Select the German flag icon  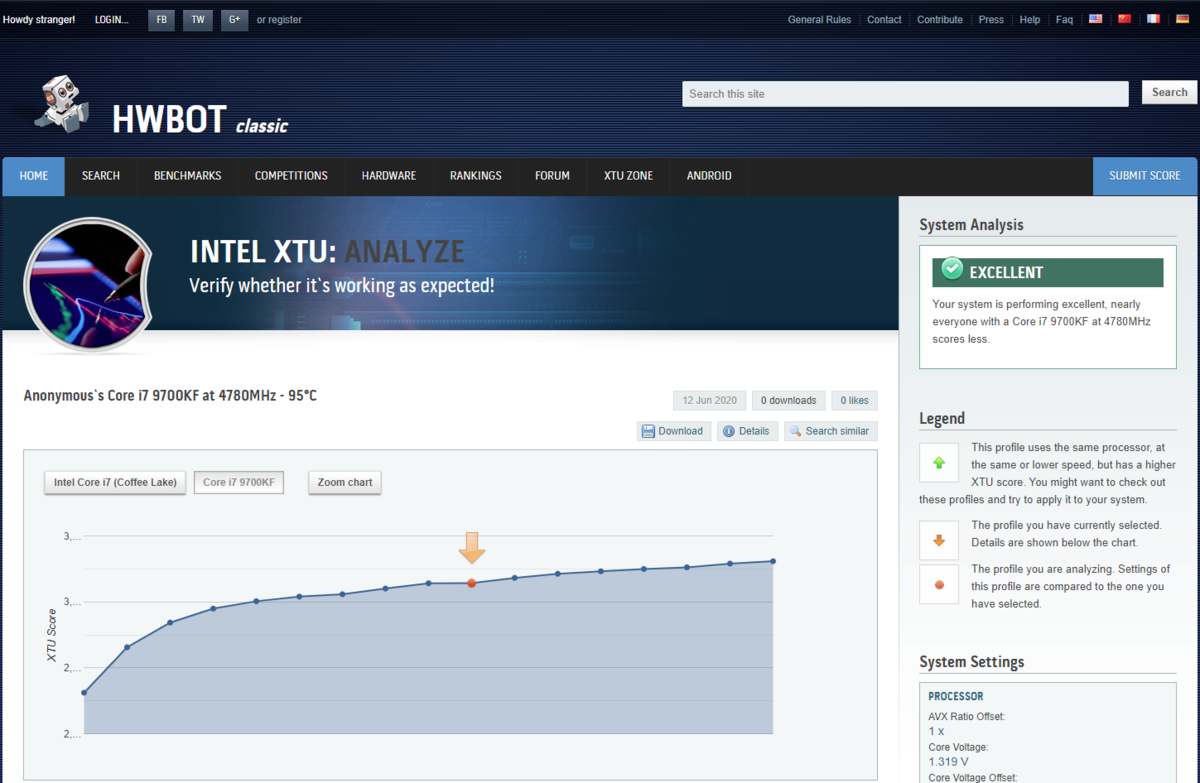(1183, 19)
